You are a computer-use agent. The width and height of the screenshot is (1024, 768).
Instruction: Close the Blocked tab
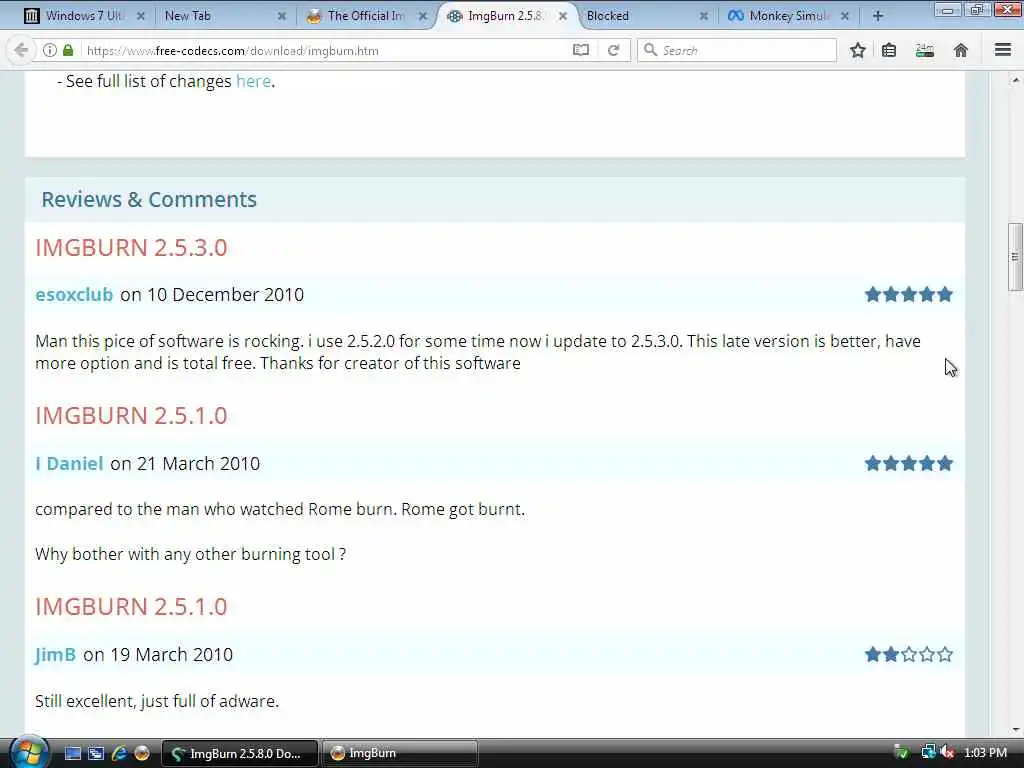[x=703, y=16]
